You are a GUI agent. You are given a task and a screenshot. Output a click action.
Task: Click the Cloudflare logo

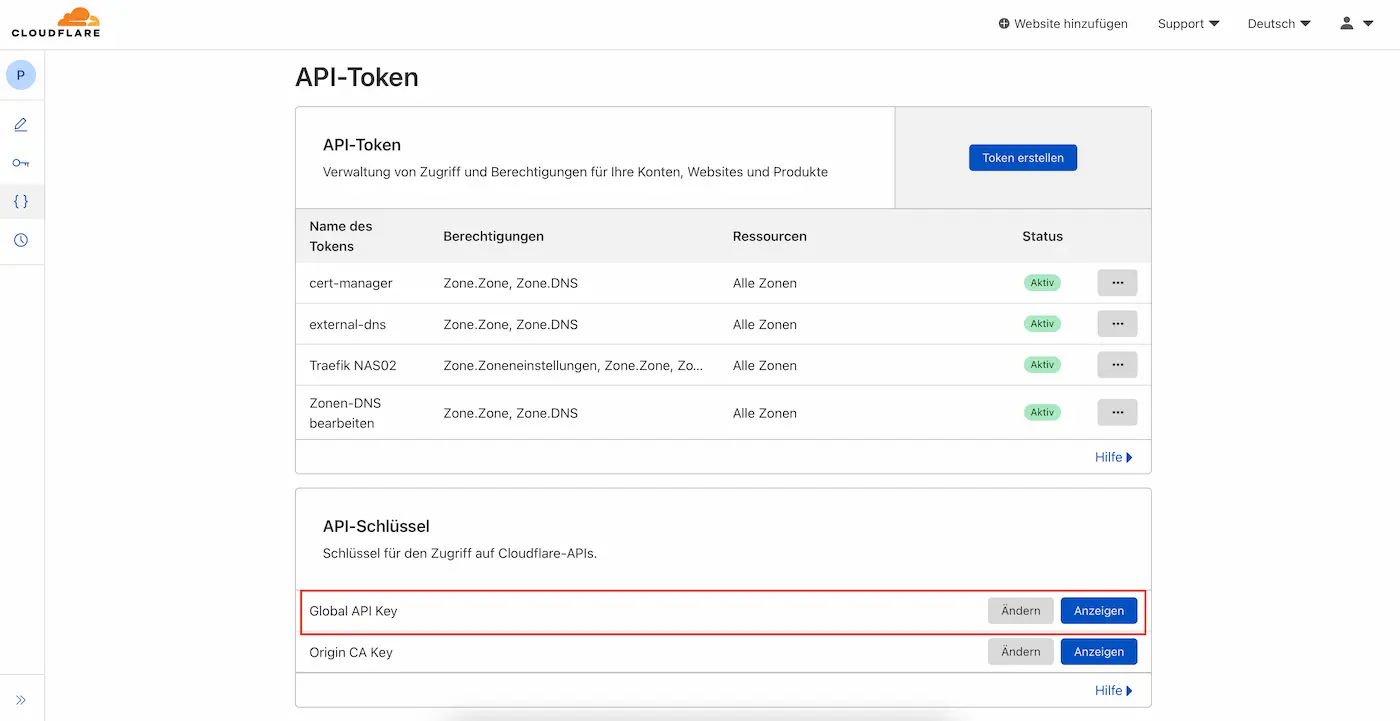(x=54, y=21)
